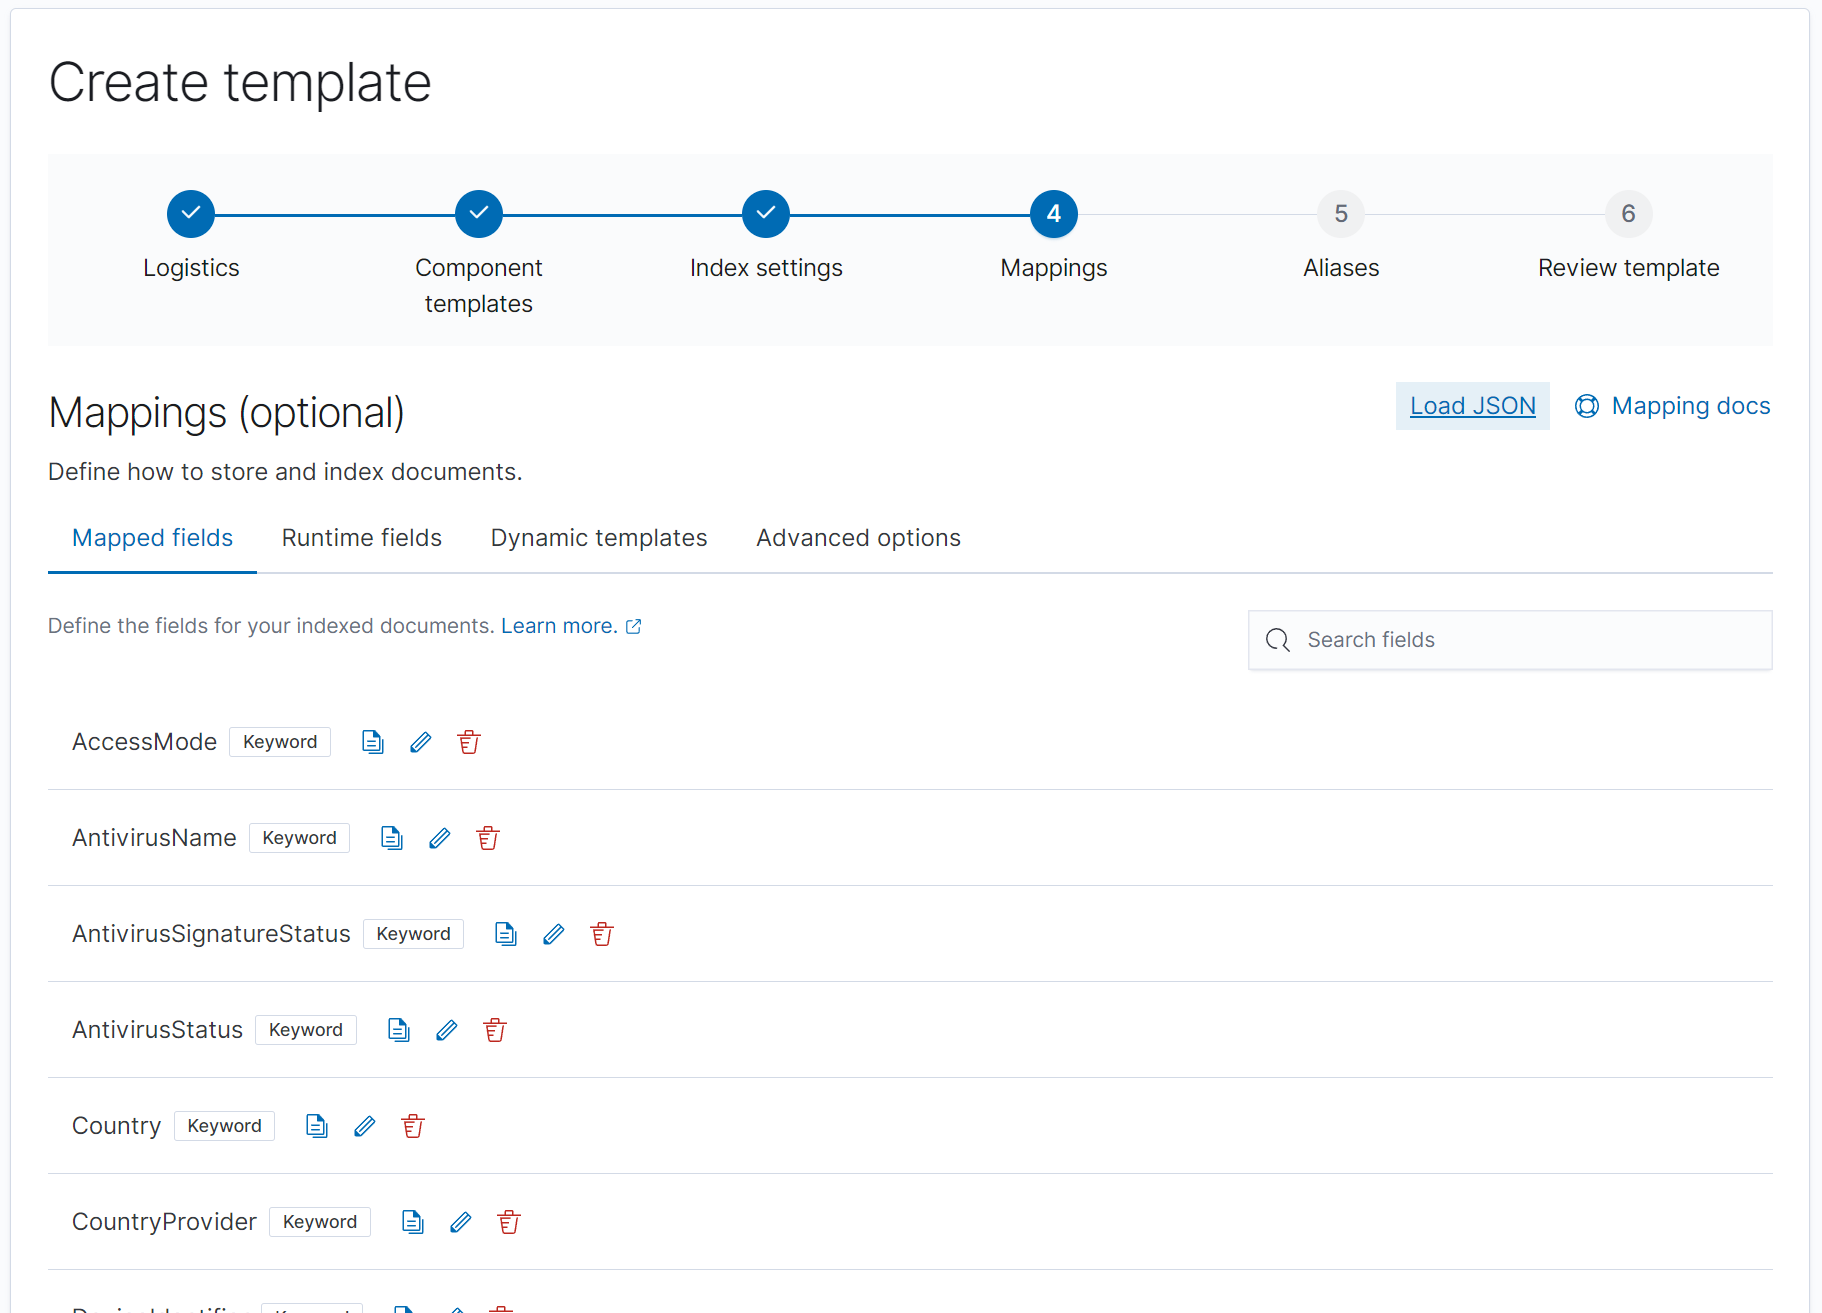
Task: Jump to the Aliases step
Action: (x=1340, y=213)
